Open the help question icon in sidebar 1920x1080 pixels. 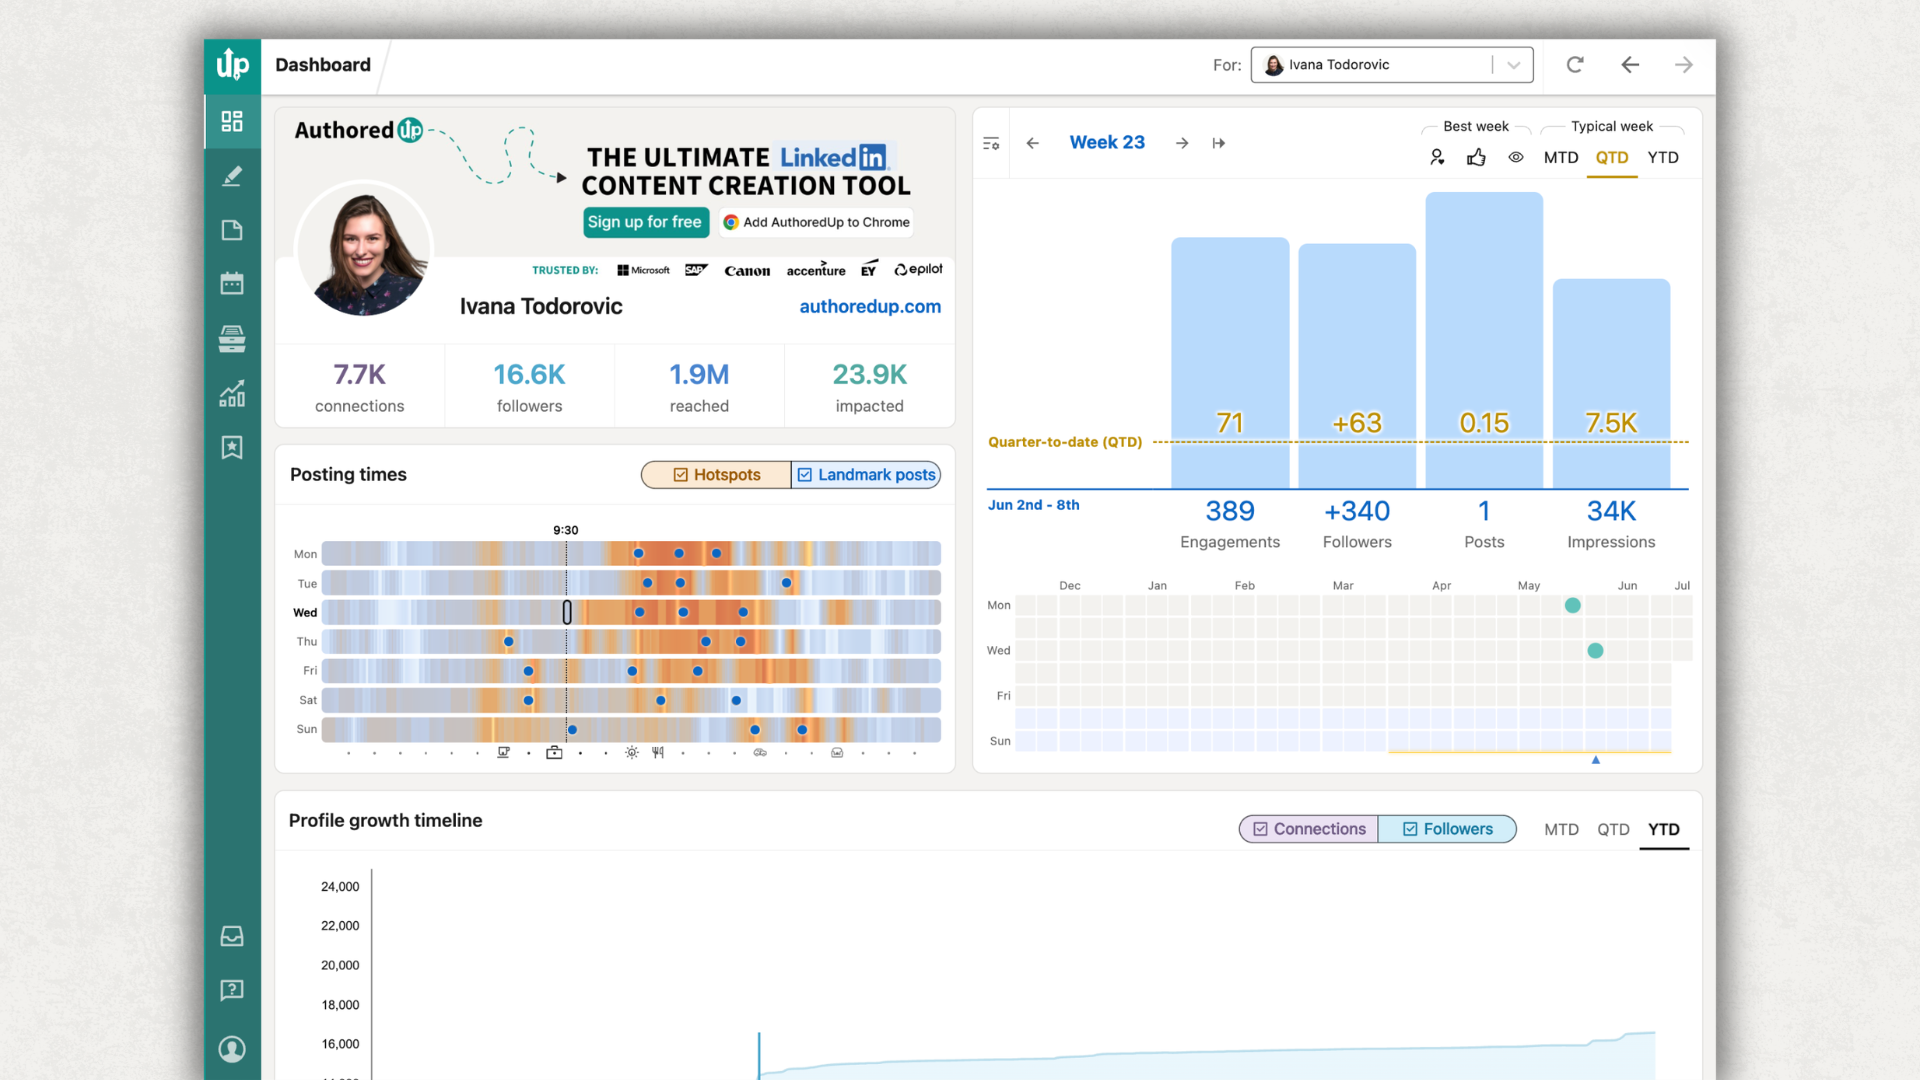click(x=232, y=990)
